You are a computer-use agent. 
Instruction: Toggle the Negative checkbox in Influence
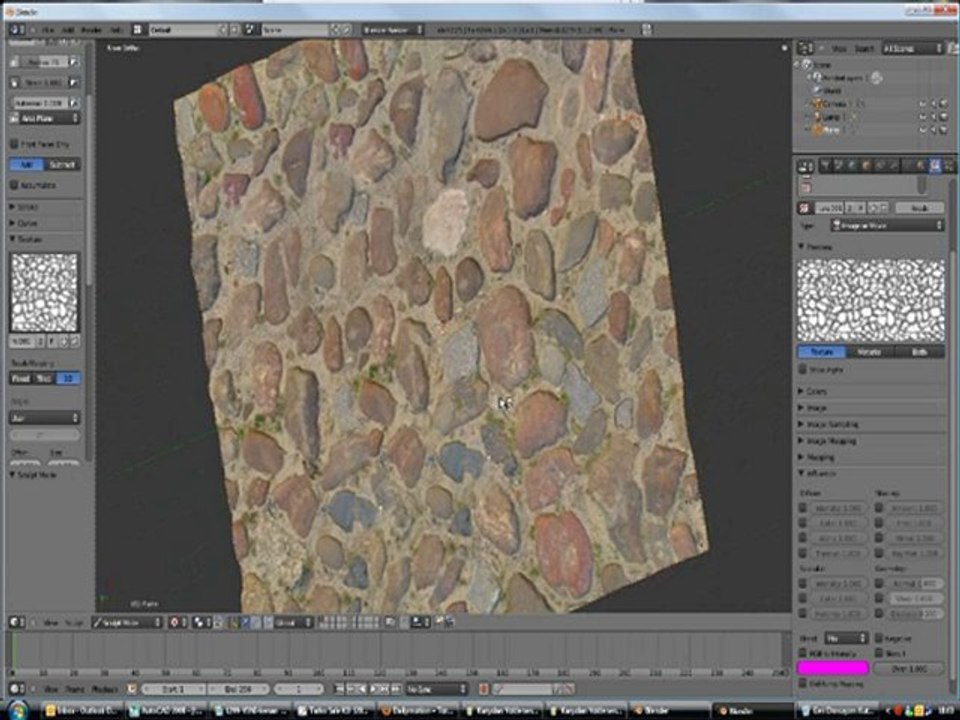(878, 637)
